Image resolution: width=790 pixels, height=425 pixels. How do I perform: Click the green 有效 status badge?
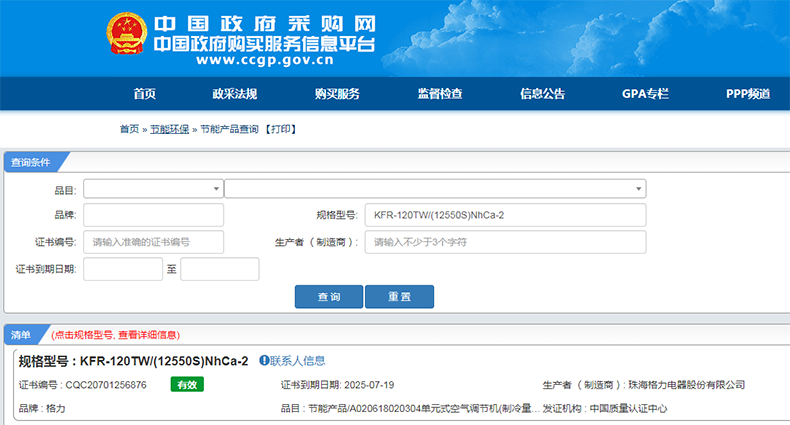[x=186, y=385]
